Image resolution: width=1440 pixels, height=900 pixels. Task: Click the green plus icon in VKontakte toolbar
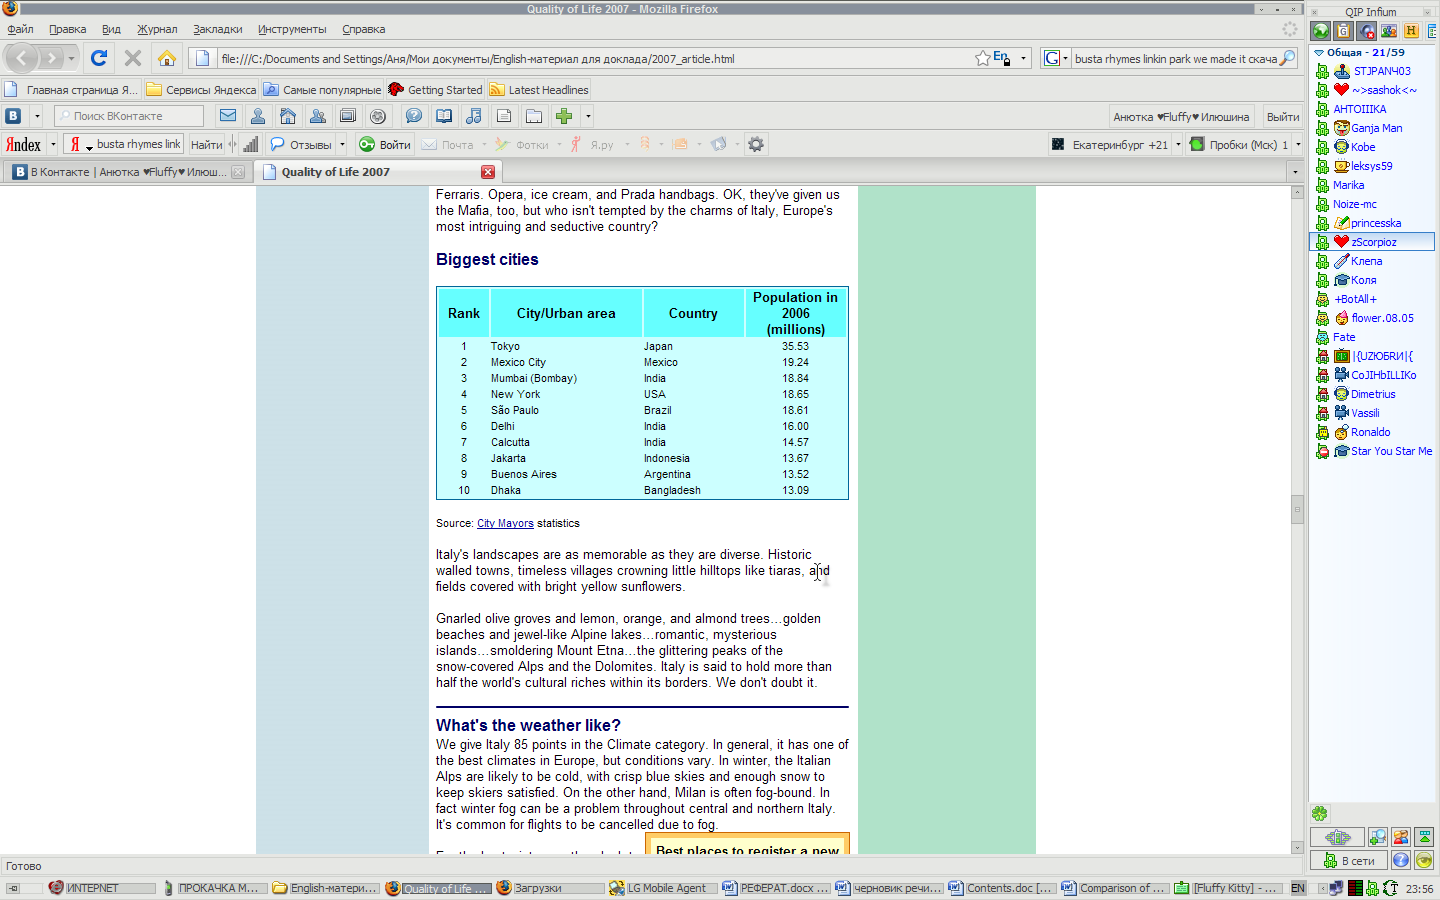pos(564,116)
